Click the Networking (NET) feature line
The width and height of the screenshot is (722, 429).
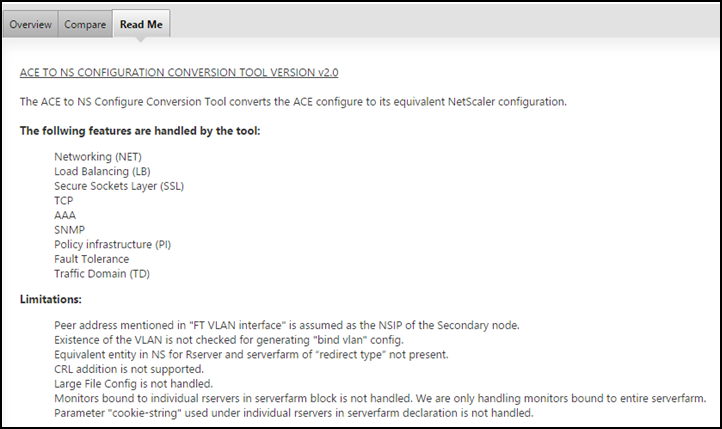pos(99,157)
